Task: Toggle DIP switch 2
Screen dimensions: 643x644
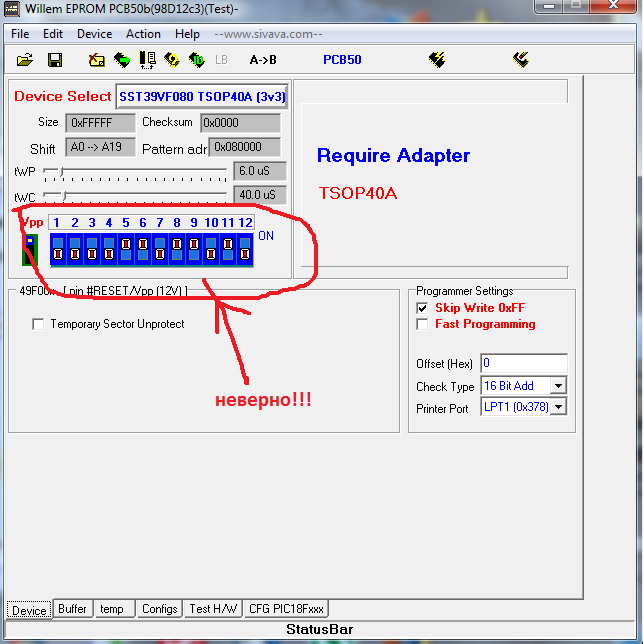Action: pyautogui.click(x=75, y=250)
